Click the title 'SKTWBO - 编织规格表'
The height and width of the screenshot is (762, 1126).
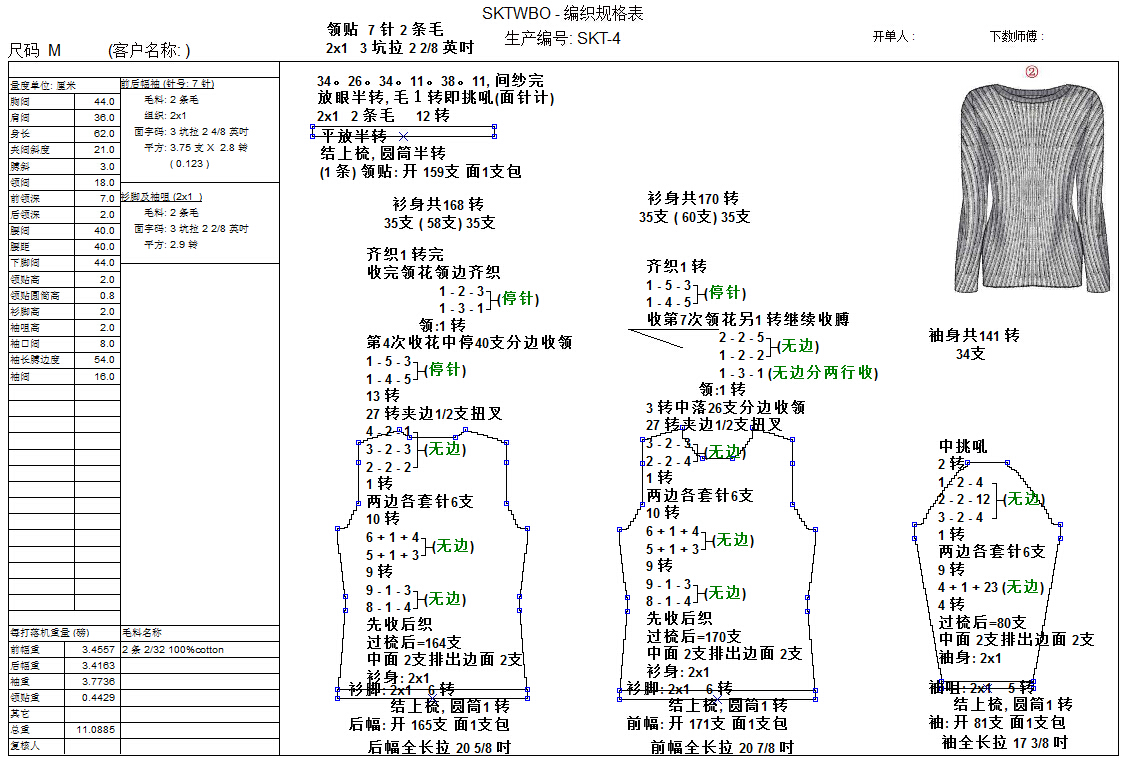(562, 13)
